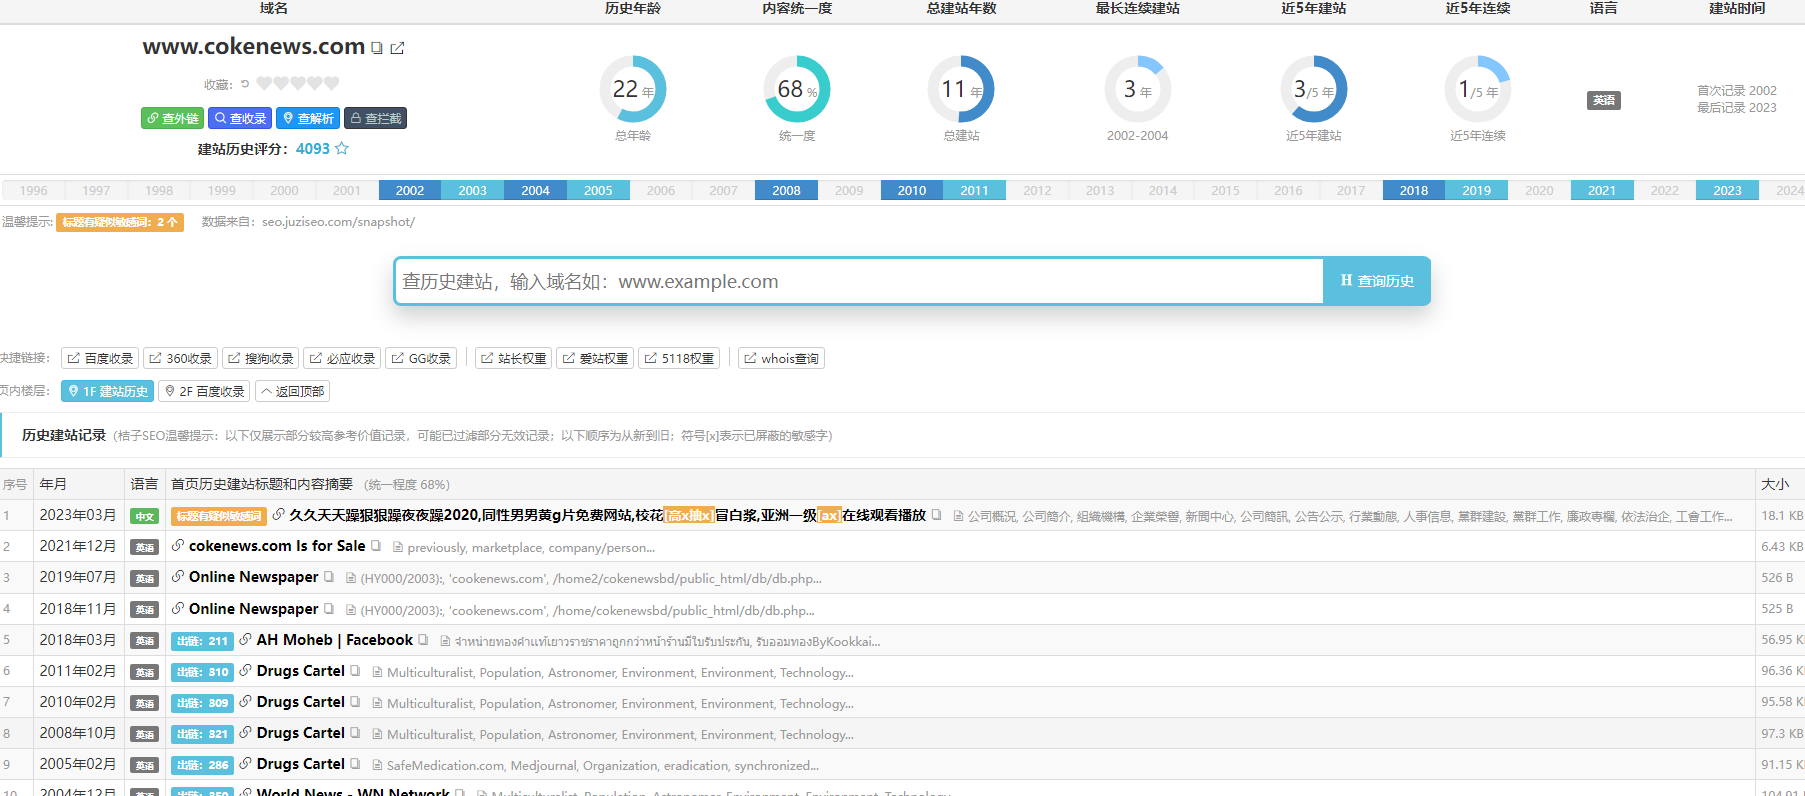Open the GG收录 quick link

coord(421,358)
